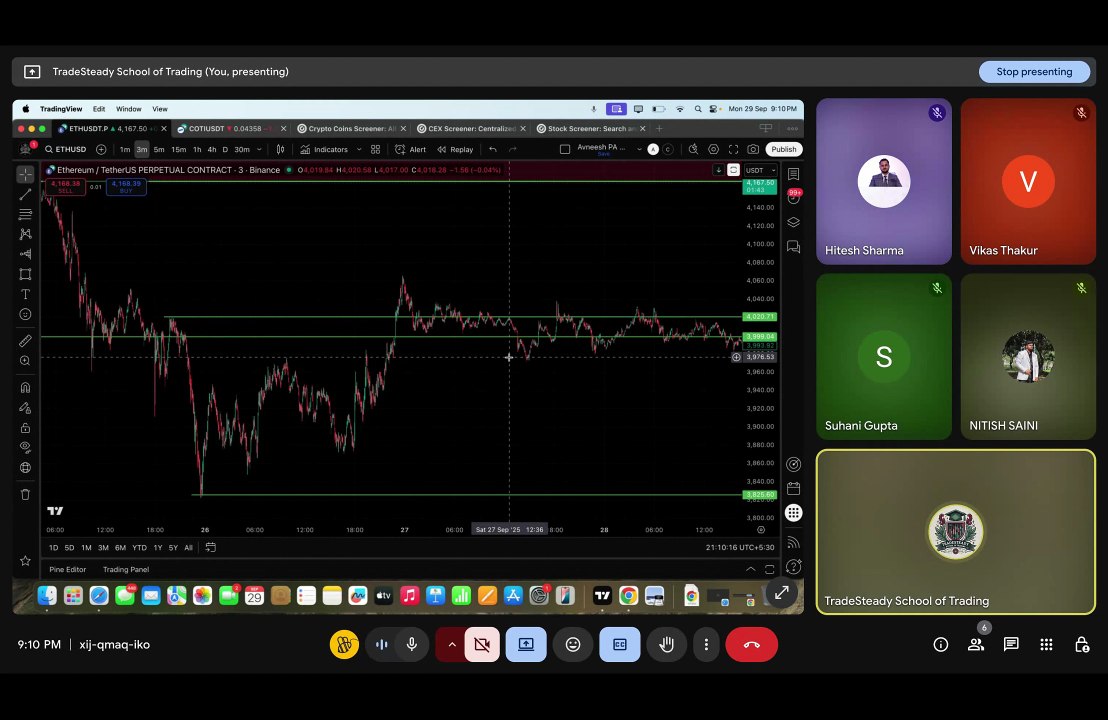Screen dimensions: 1108x720
Task: Select the 5m timeframe
Action: pos(159,149)
